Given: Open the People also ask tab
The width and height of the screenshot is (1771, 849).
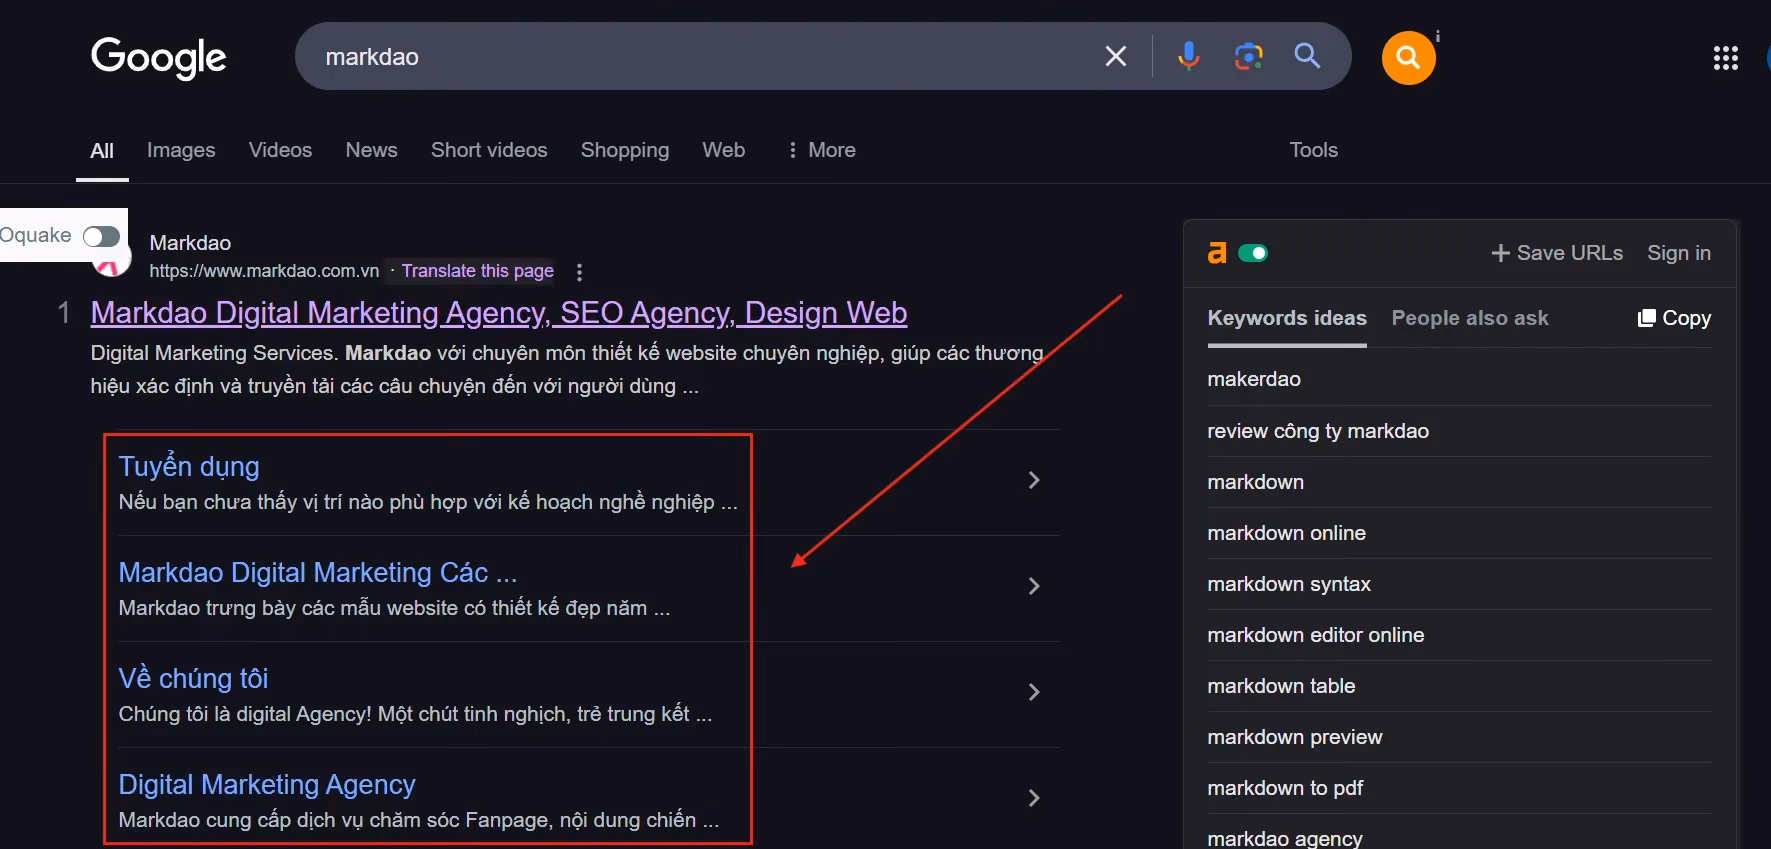Looking at the screenshot, I should [x=1470, y=318].
